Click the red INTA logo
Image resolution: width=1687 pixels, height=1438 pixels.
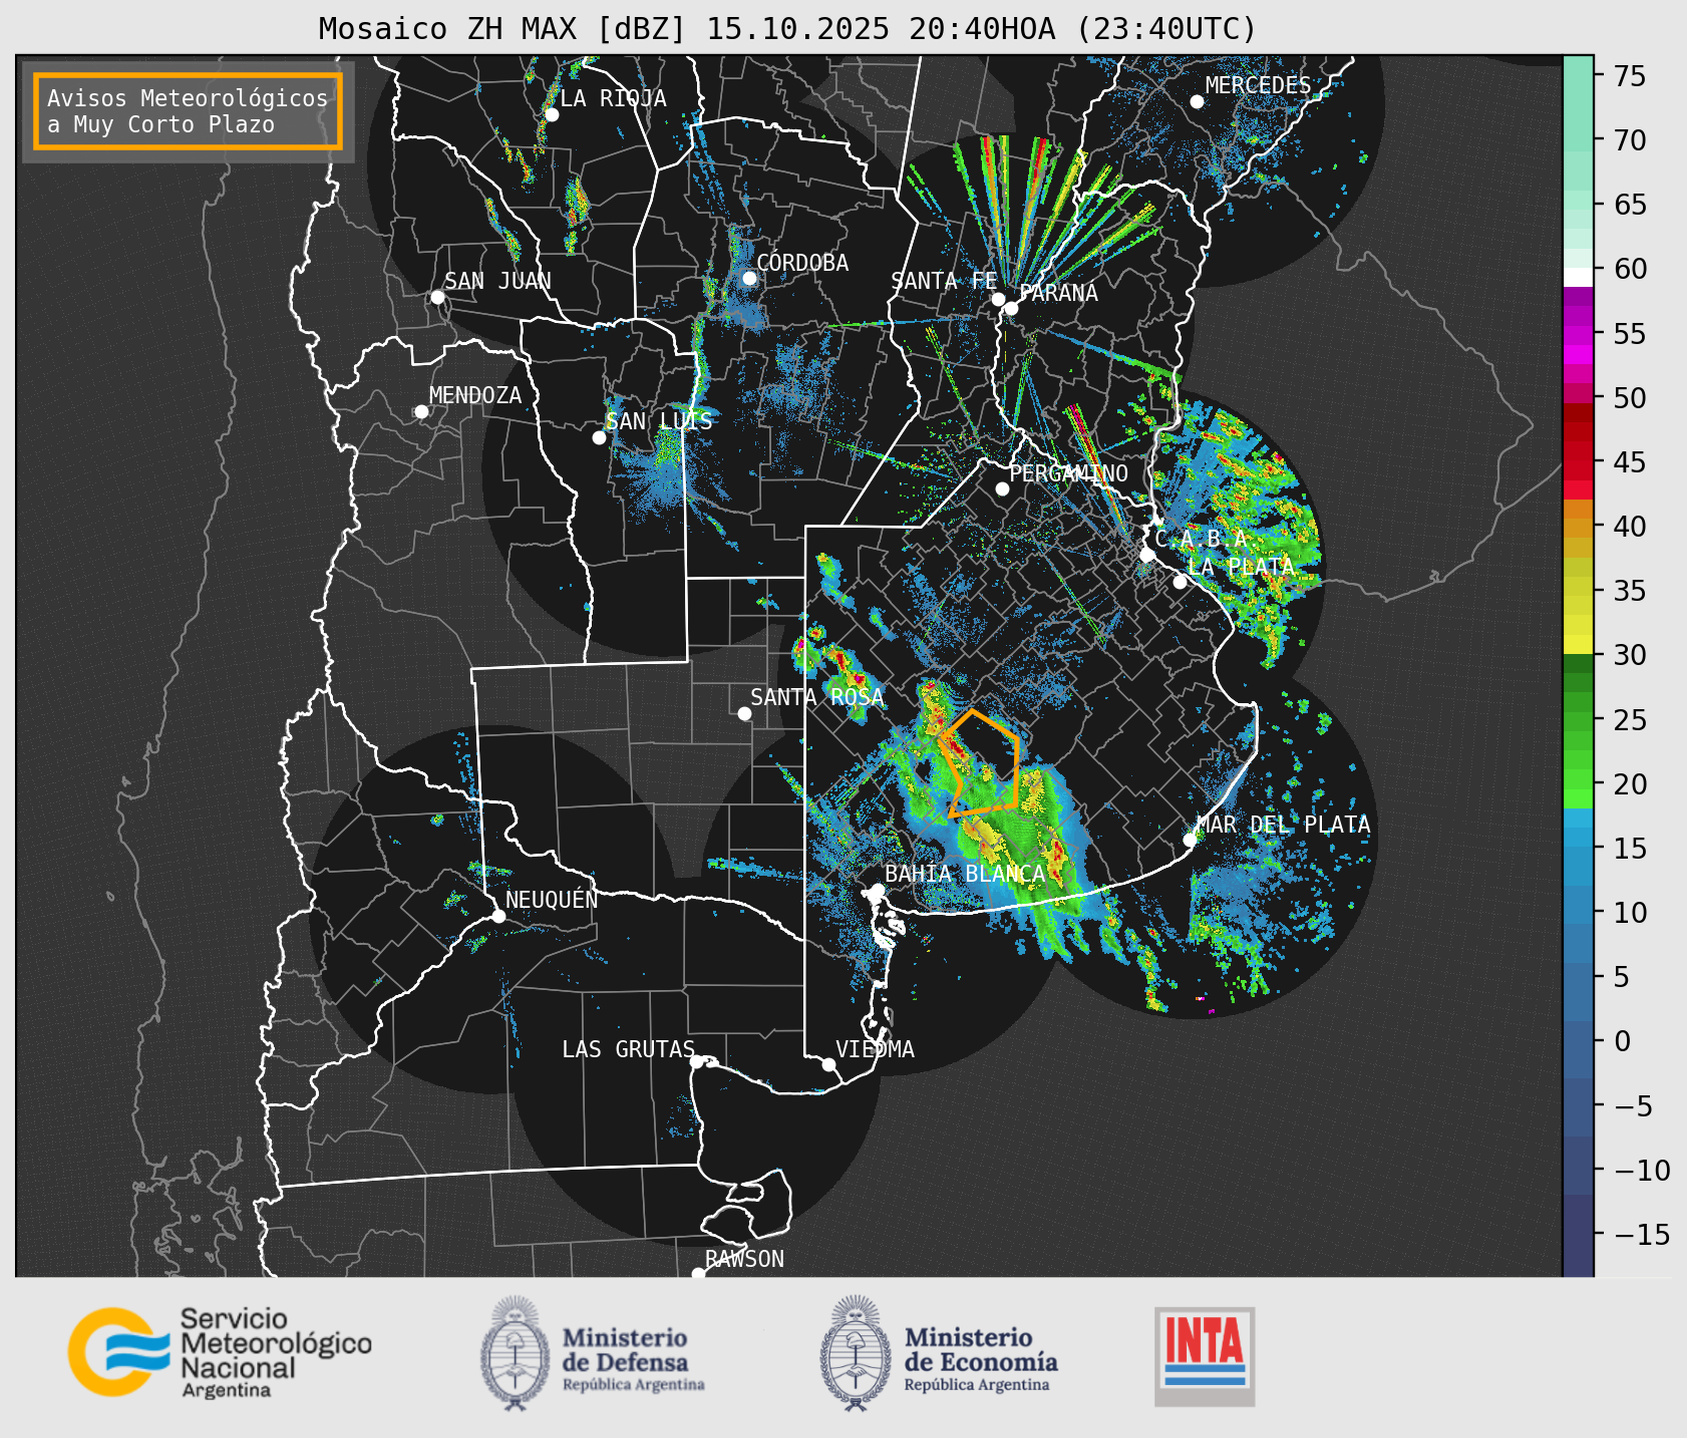1204,1354
